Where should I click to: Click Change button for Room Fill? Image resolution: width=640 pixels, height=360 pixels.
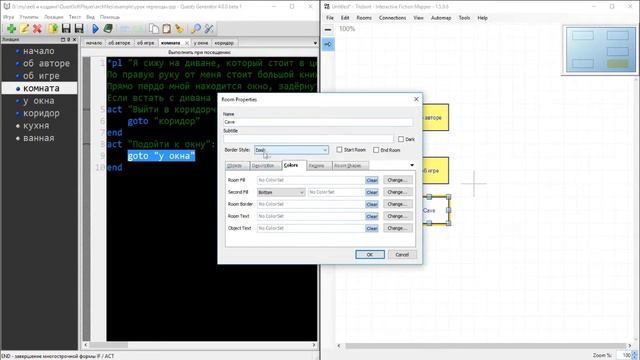(398, 180)
